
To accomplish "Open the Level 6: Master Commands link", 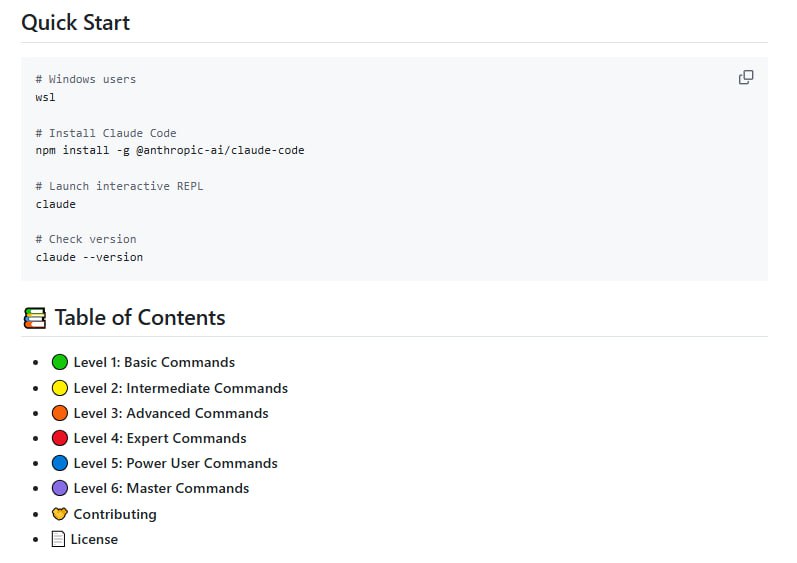I will (x=161, y=488).
